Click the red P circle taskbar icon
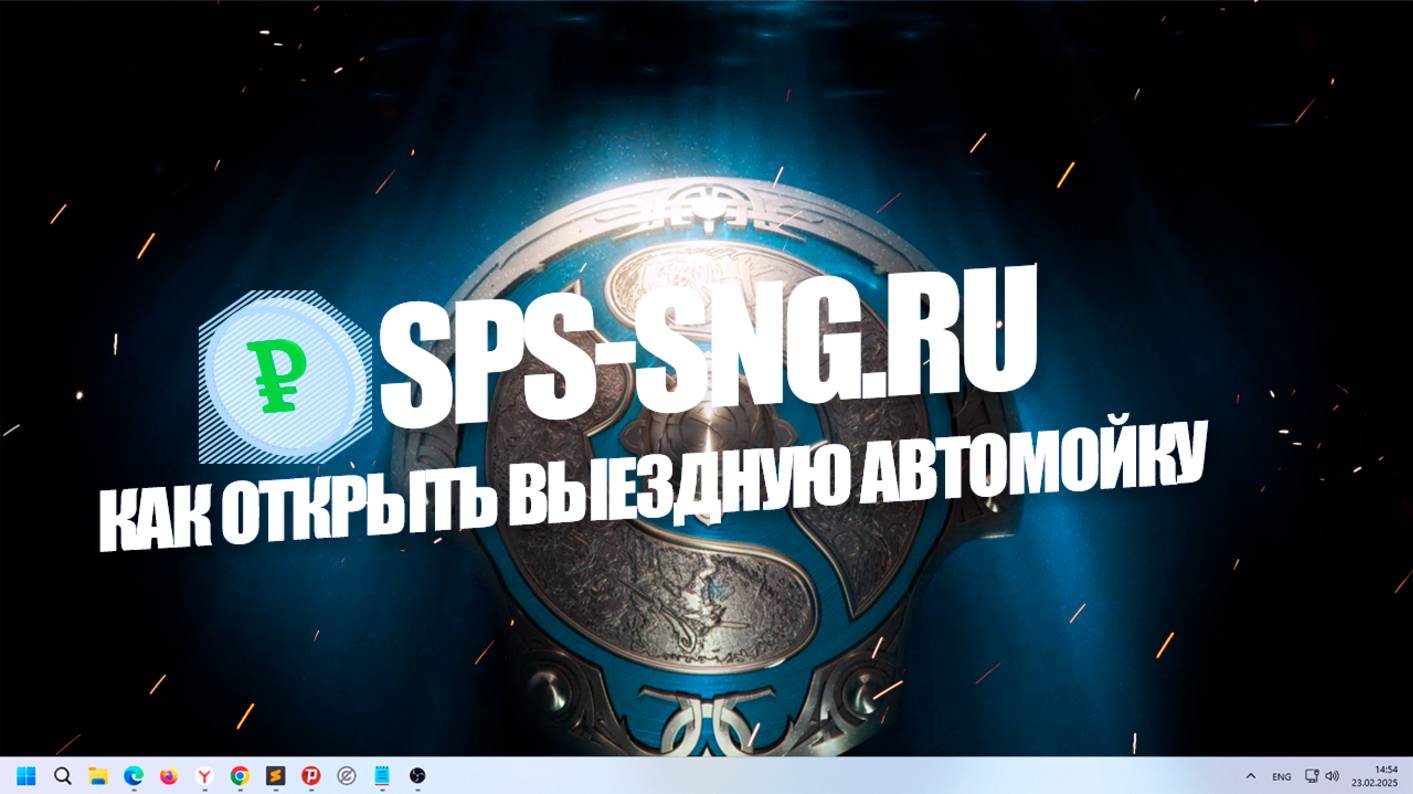The width and height of the screenshot is (1413, 794). (311, 776)
